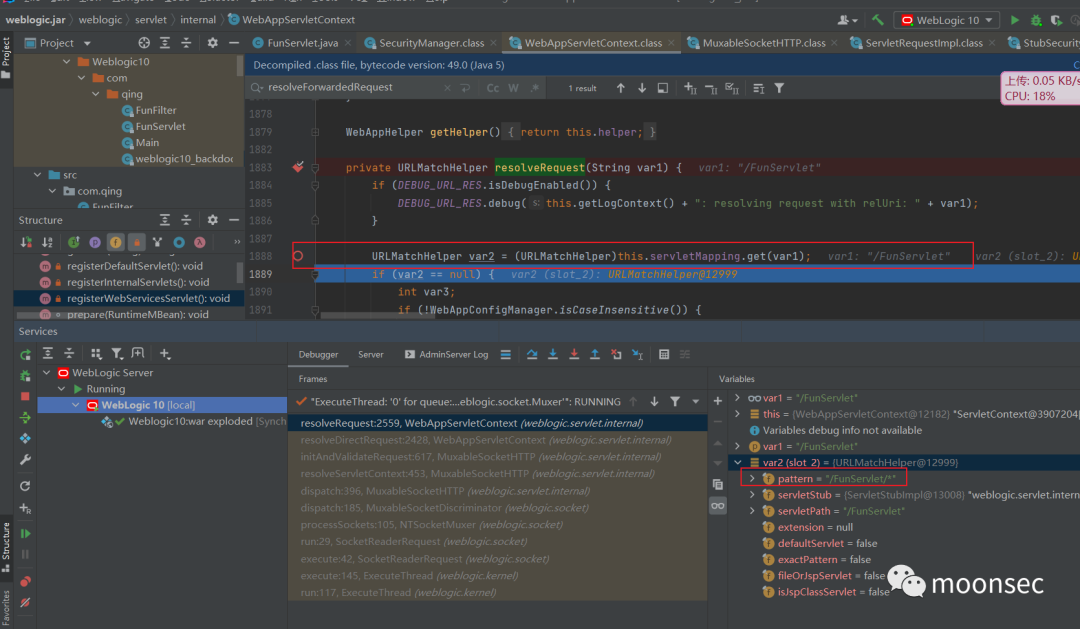Viewport: 1080px width, 629px height.
Task: Click the Project tree vertical scrollbar
Action: [x=240, y=65]
